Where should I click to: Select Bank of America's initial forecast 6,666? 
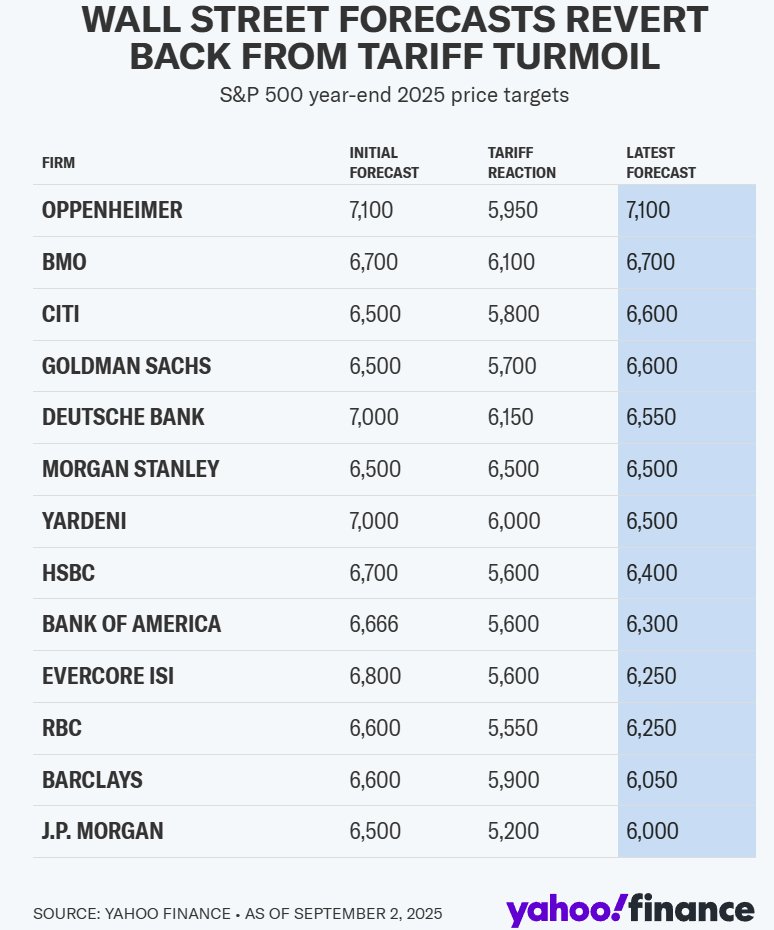pyautogui.click(x=373, y=624)
